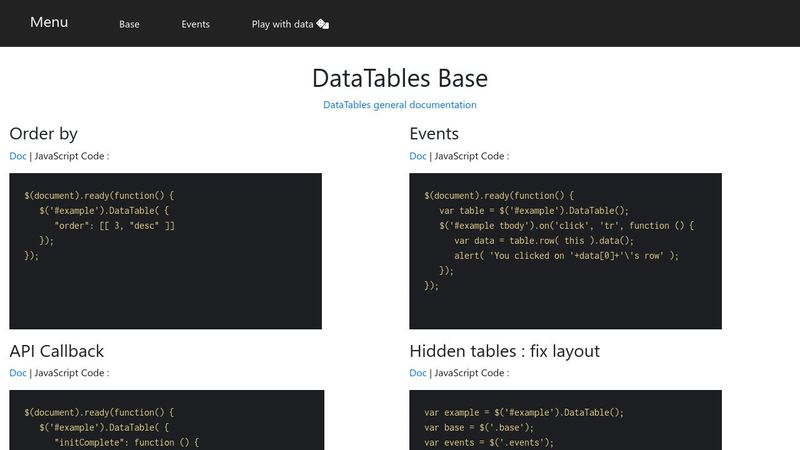The width and height of the screenshot is (800, 450).
Task: Open the Events nav item
Action: coord(195,24)
